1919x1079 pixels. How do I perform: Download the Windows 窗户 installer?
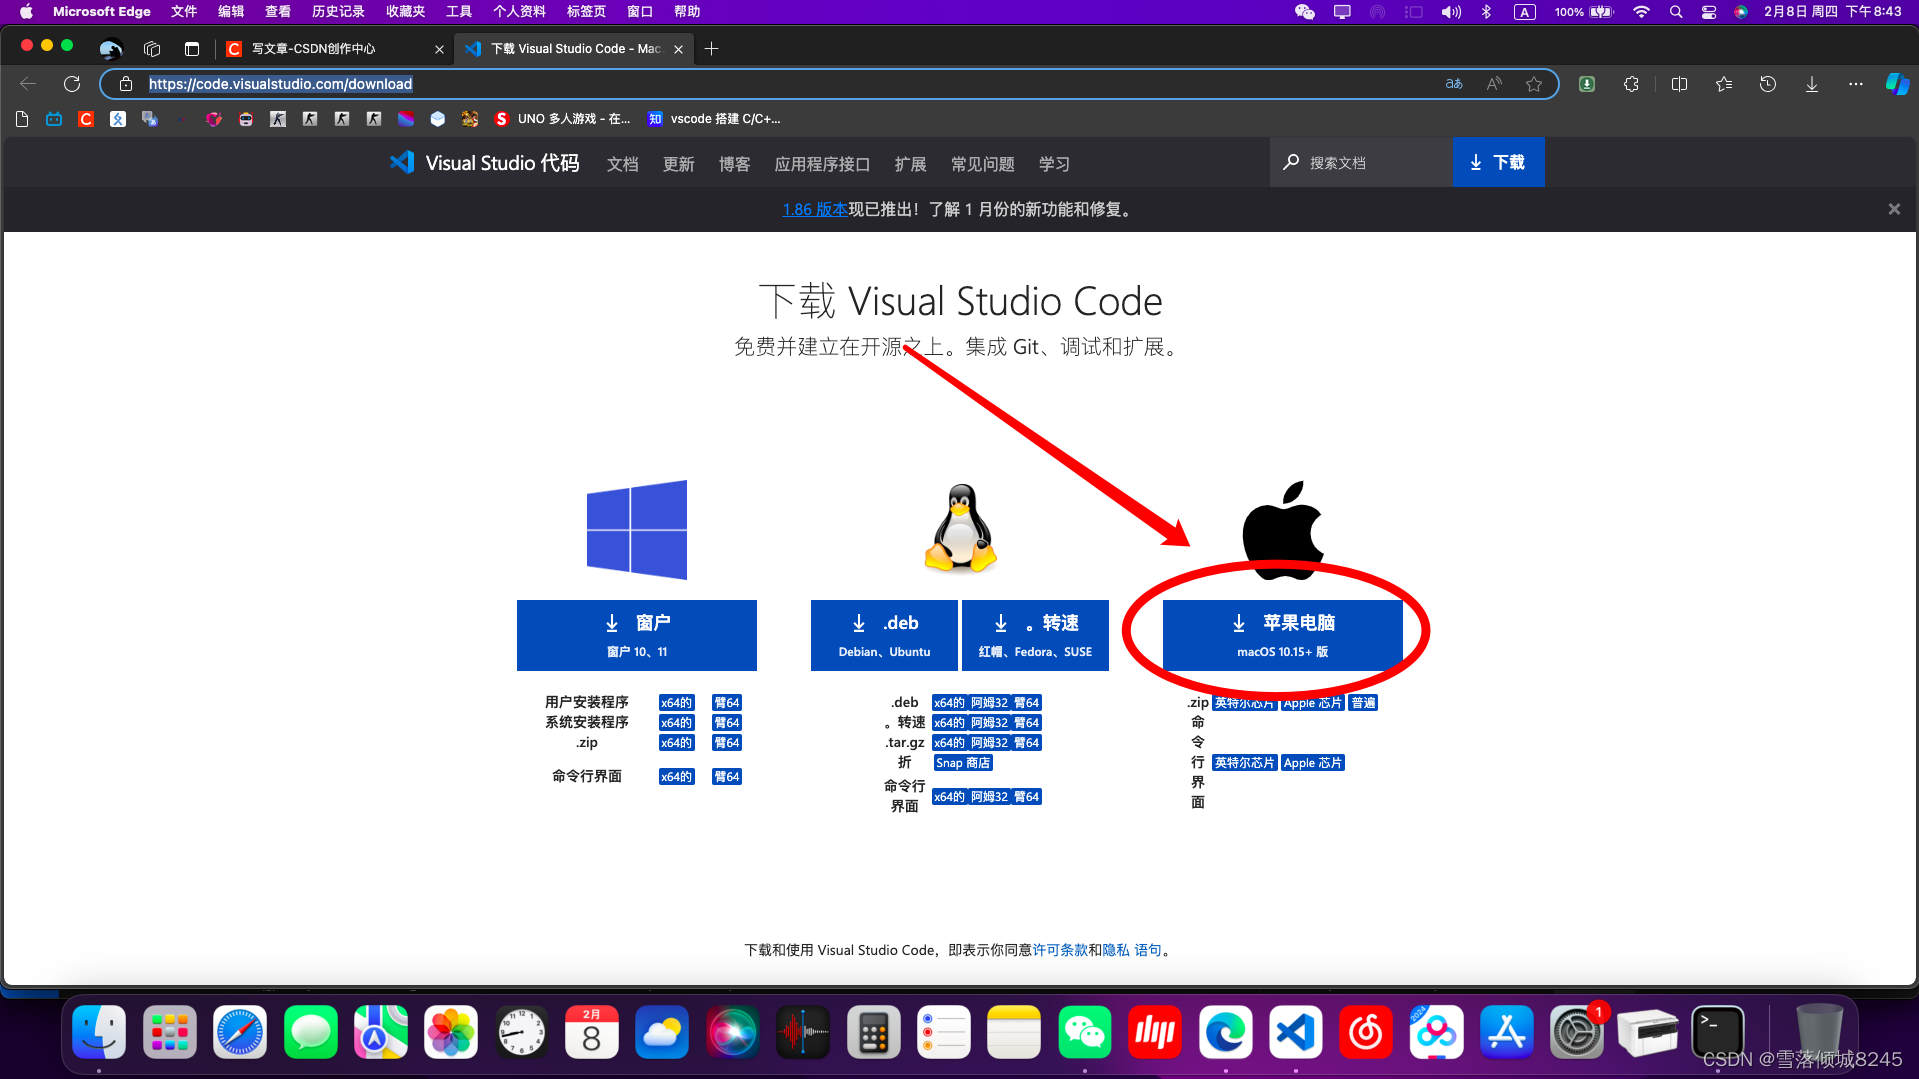pos(637,635)
